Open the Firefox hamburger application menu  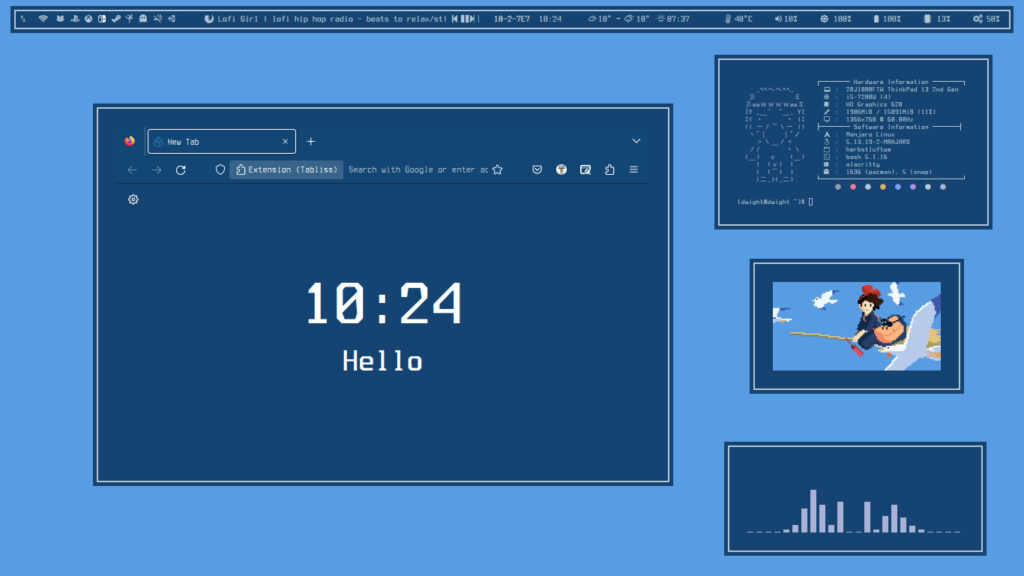(634, 170)
